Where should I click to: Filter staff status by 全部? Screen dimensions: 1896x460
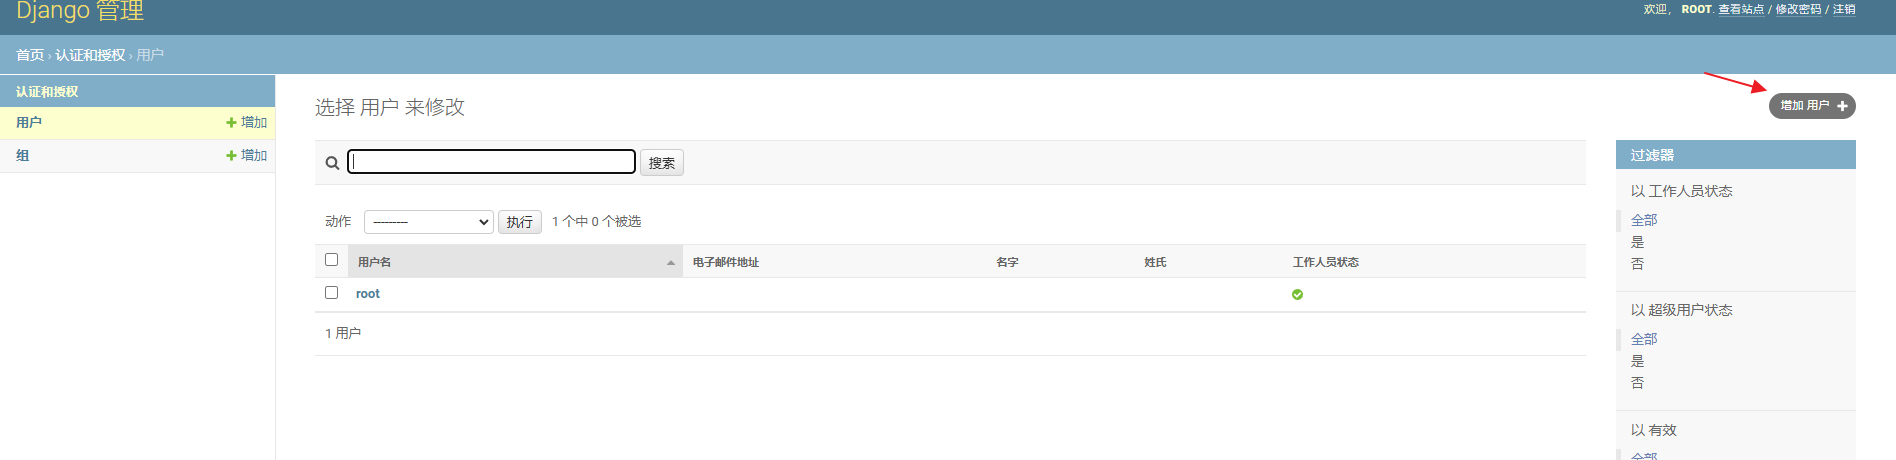(1644, 220)
